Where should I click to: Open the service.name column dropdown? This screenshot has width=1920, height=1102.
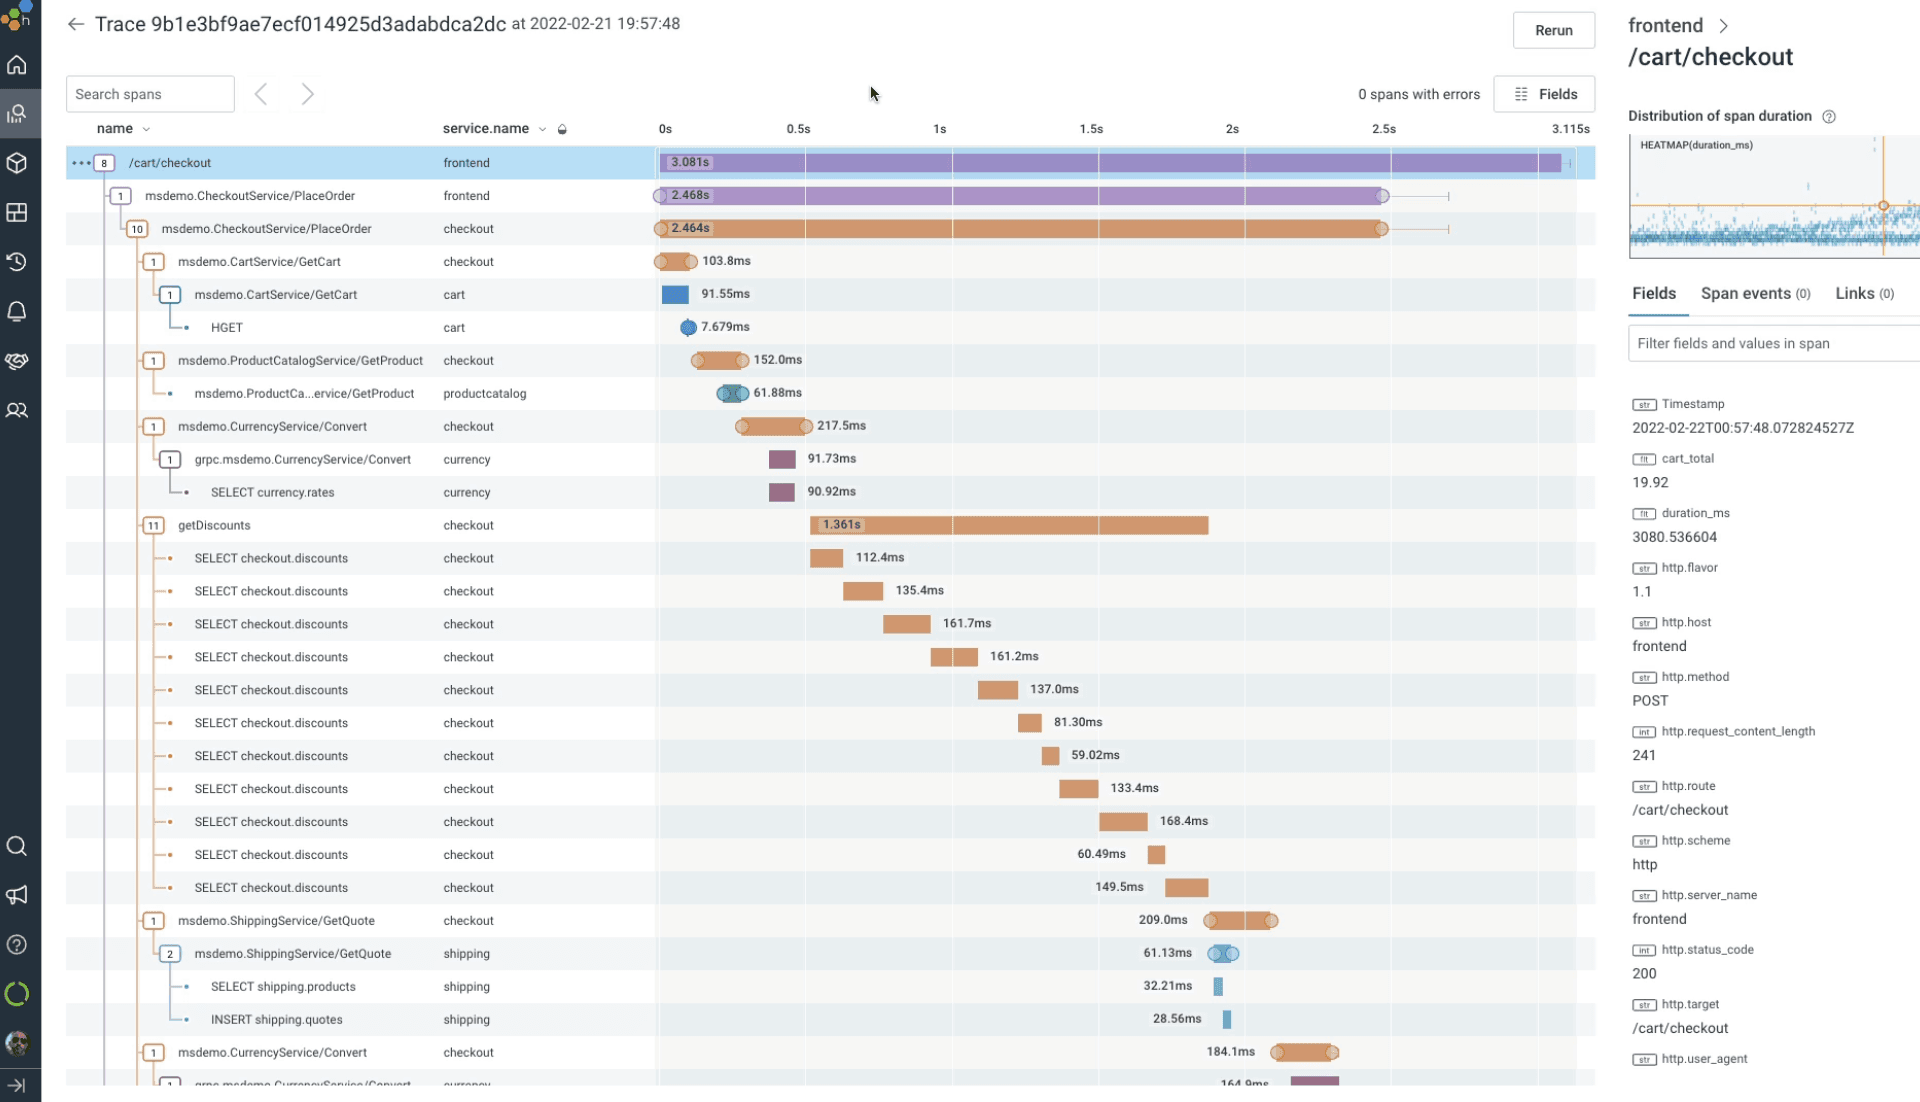tap(542, 129)
